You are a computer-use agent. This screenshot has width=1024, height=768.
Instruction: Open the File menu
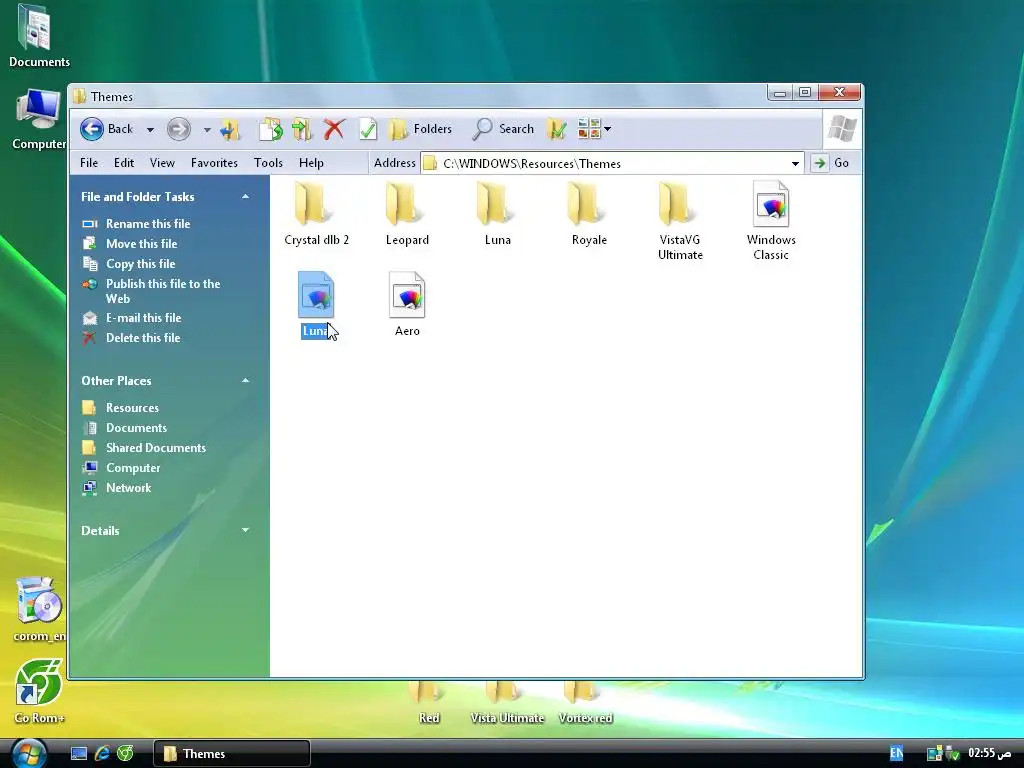pyautogui.click(x=89, y=163)
